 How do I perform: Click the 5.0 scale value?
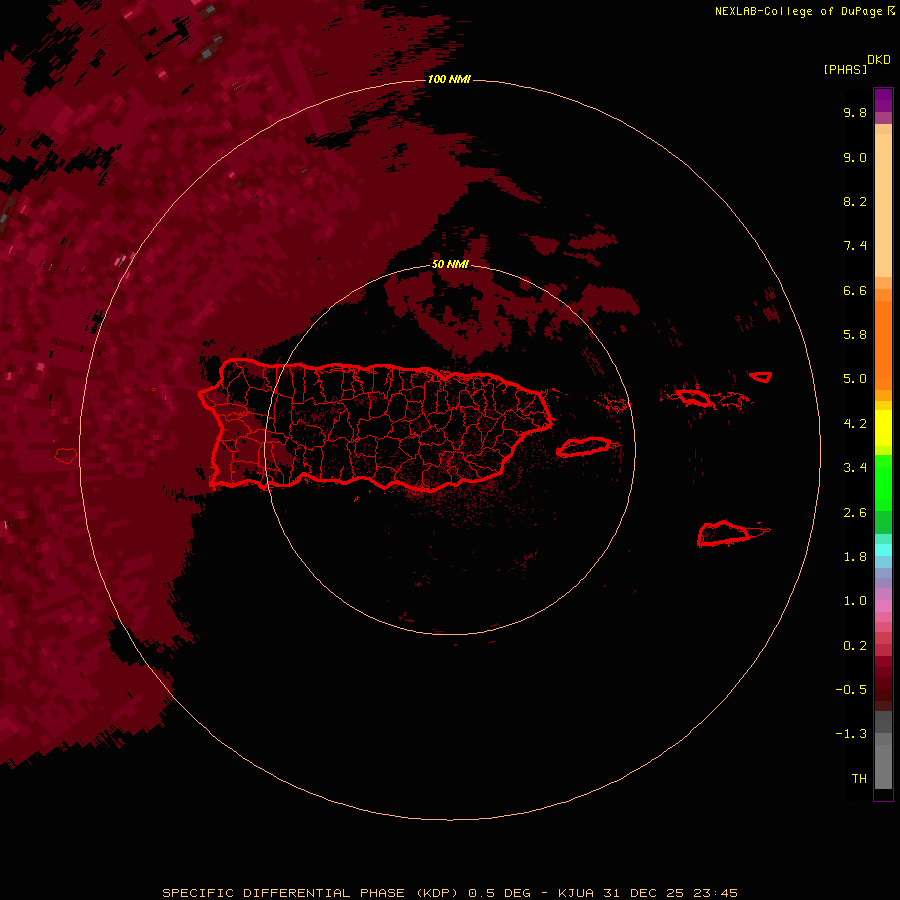pyautogui.click(x=855, y=379)
